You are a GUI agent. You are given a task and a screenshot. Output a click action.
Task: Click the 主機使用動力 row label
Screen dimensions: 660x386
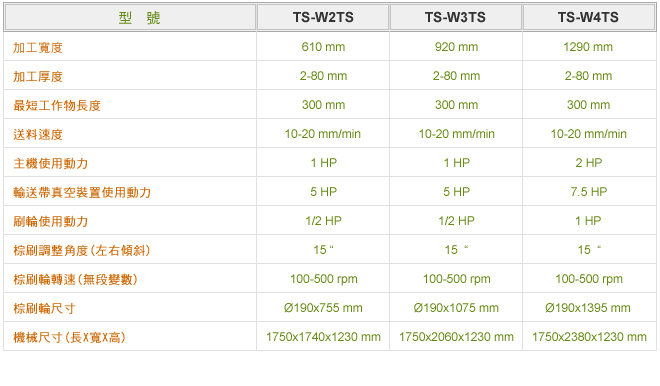[51, 163]
